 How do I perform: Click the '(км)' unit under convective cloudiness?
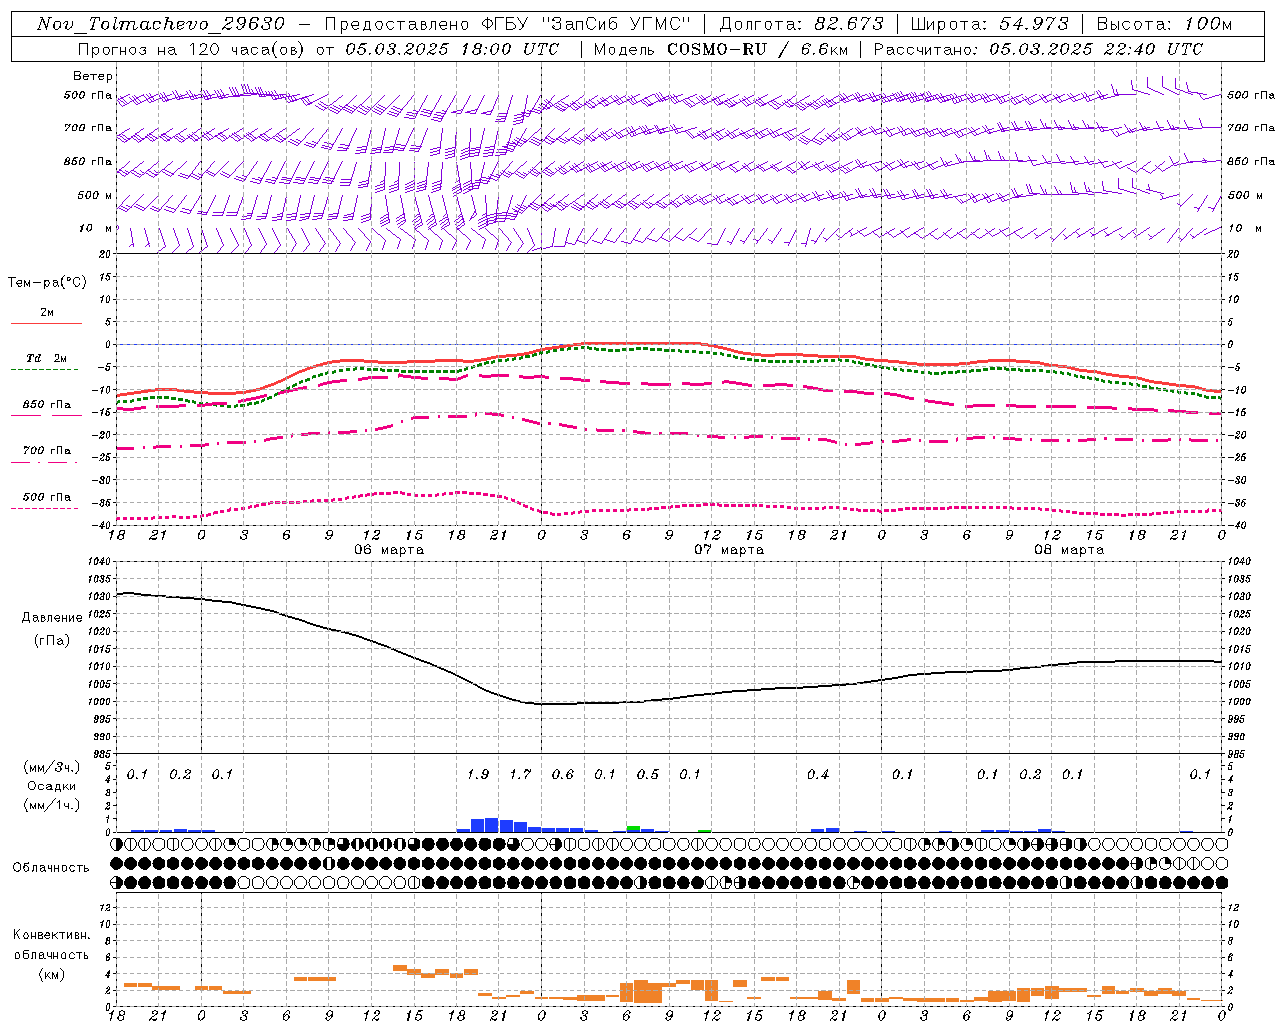point(51,974)
